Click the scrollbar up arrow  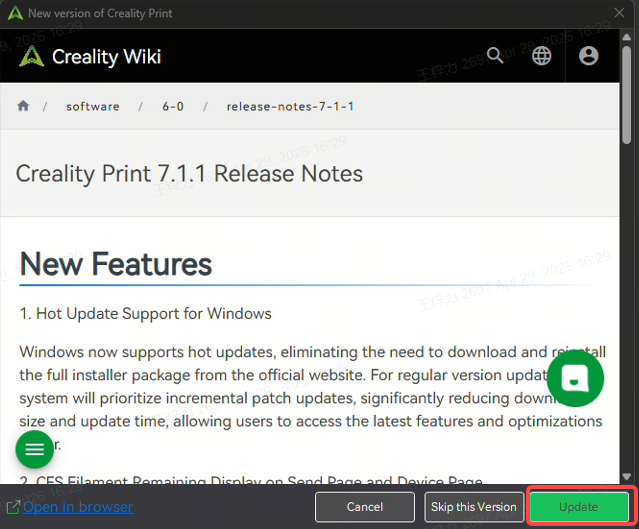(626, 37)
